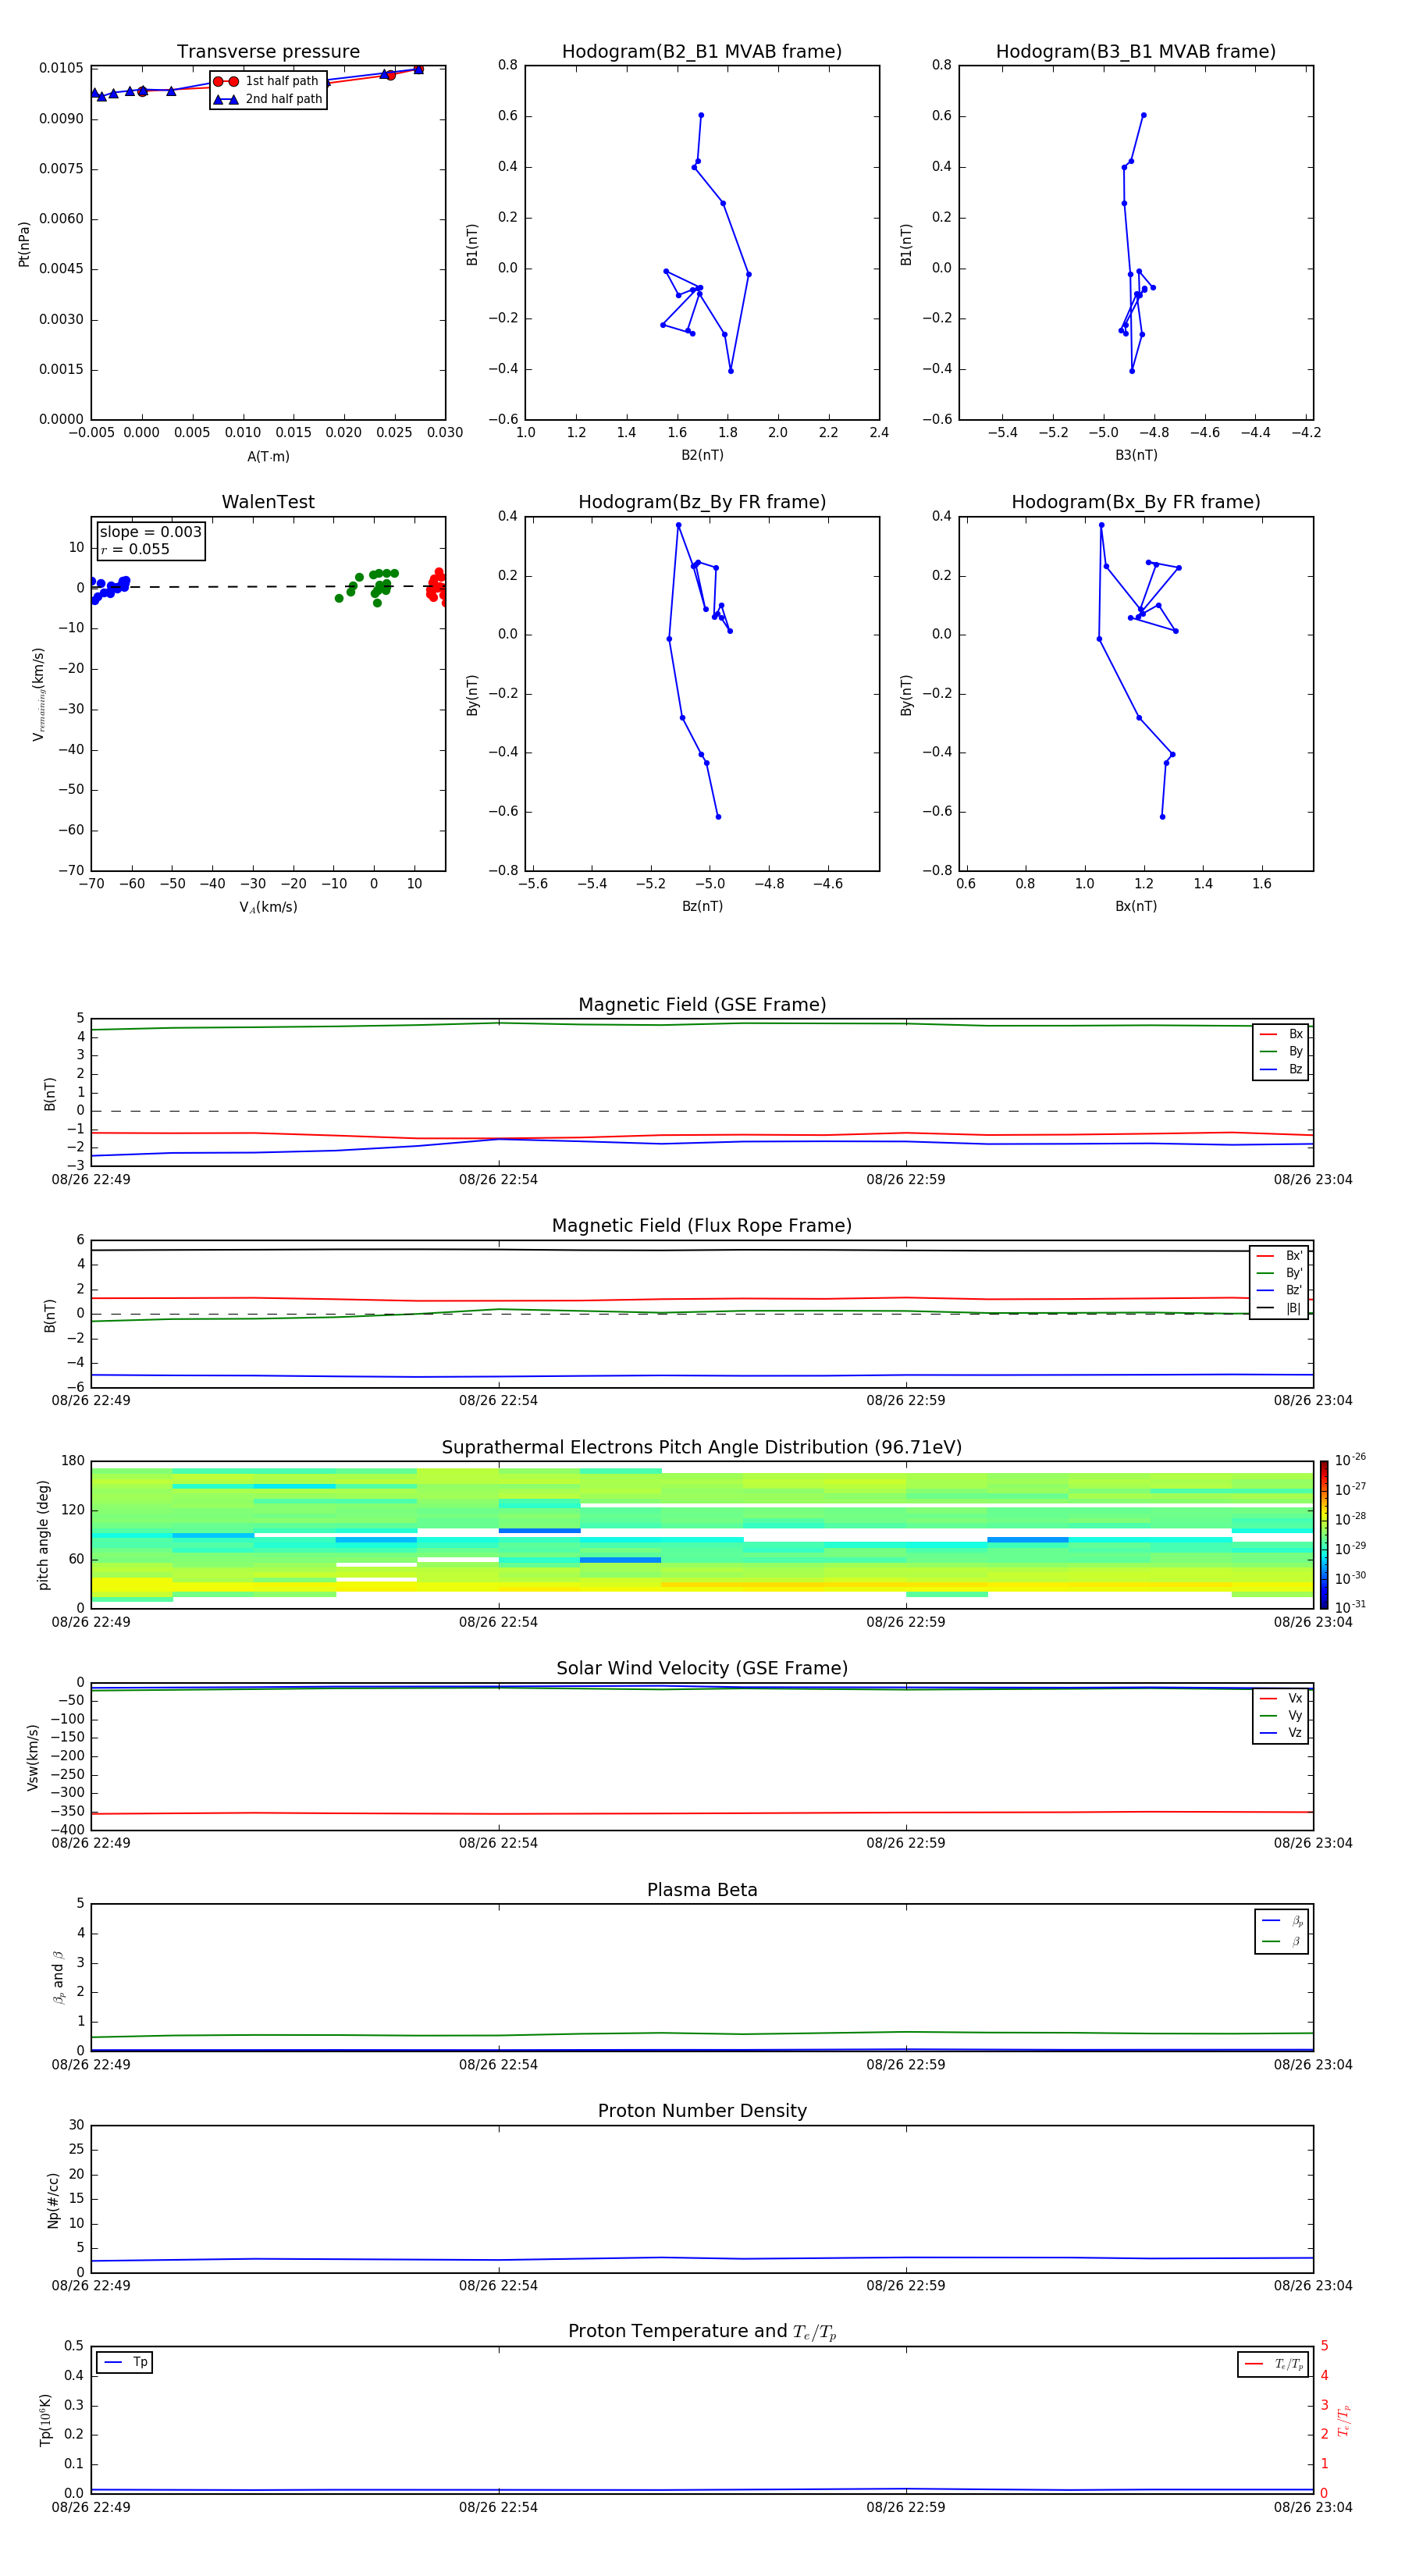Viewport: 1405px width, 2576px height.
Task: Select the "slope = 0.003" annotation
Action: (x=150, y=532)
